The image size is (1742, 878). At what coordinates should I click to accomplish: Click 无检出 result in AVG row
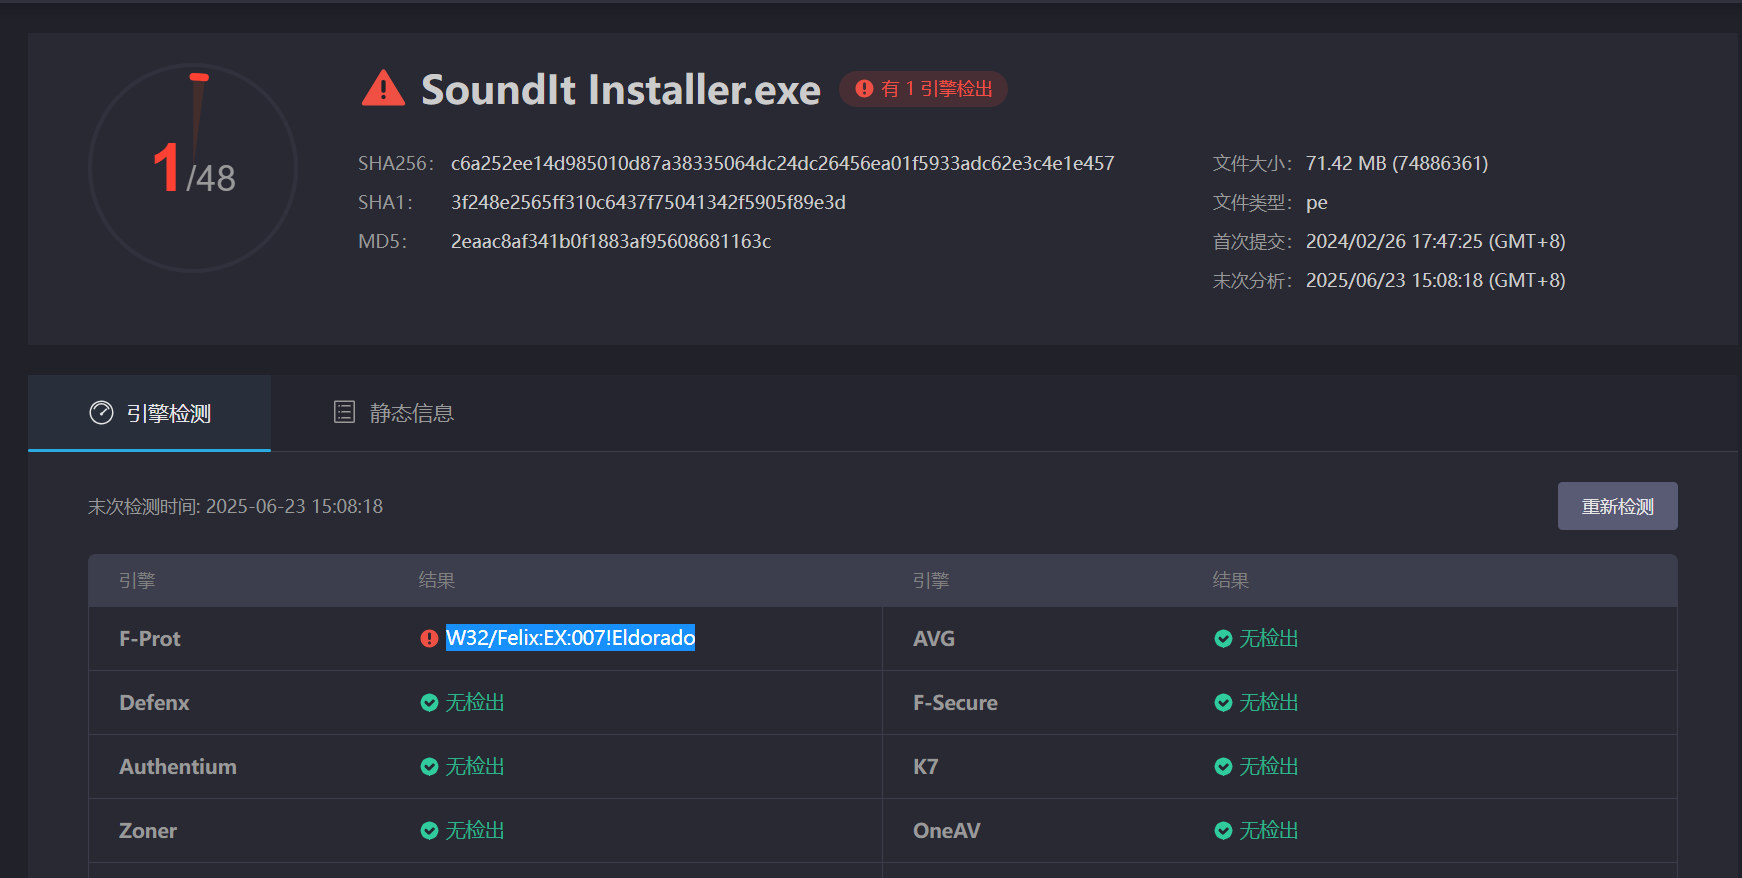click(x=1269, y=638)
